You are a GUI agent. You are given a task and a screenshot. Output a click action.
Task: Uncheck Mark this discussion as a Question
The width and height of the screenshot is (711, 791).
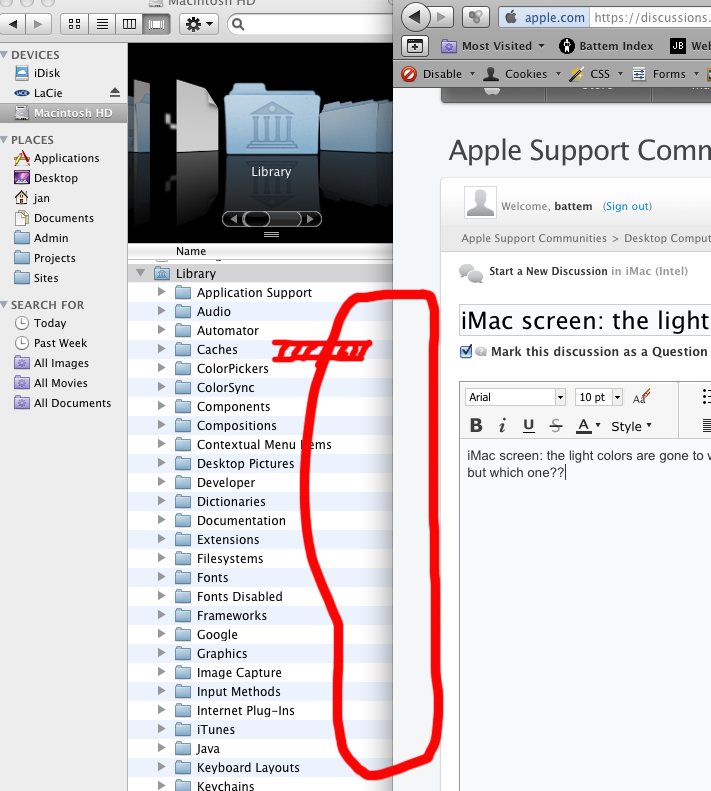466,351
